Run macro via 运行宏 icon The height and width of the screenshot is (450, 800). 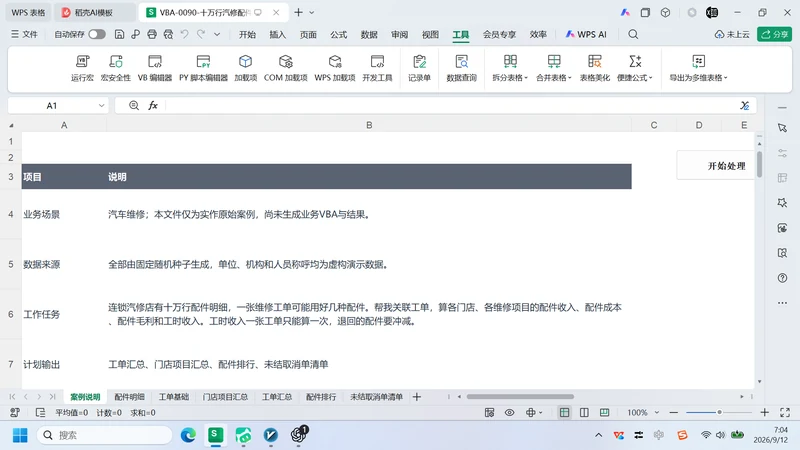[x=82, y=68]
